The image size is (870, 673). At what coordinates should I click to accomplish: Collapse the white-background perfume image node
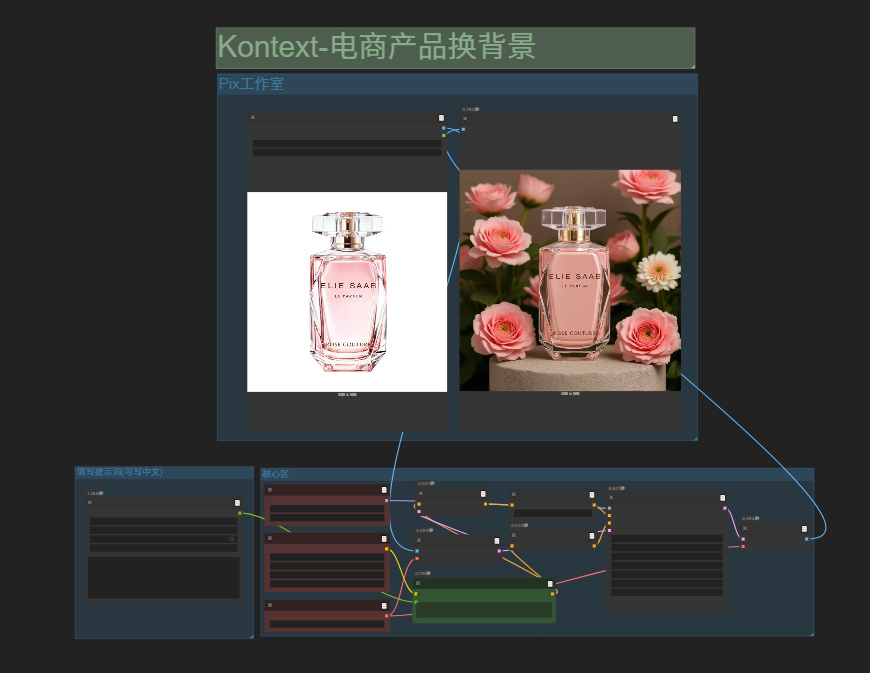coord(253,117)
